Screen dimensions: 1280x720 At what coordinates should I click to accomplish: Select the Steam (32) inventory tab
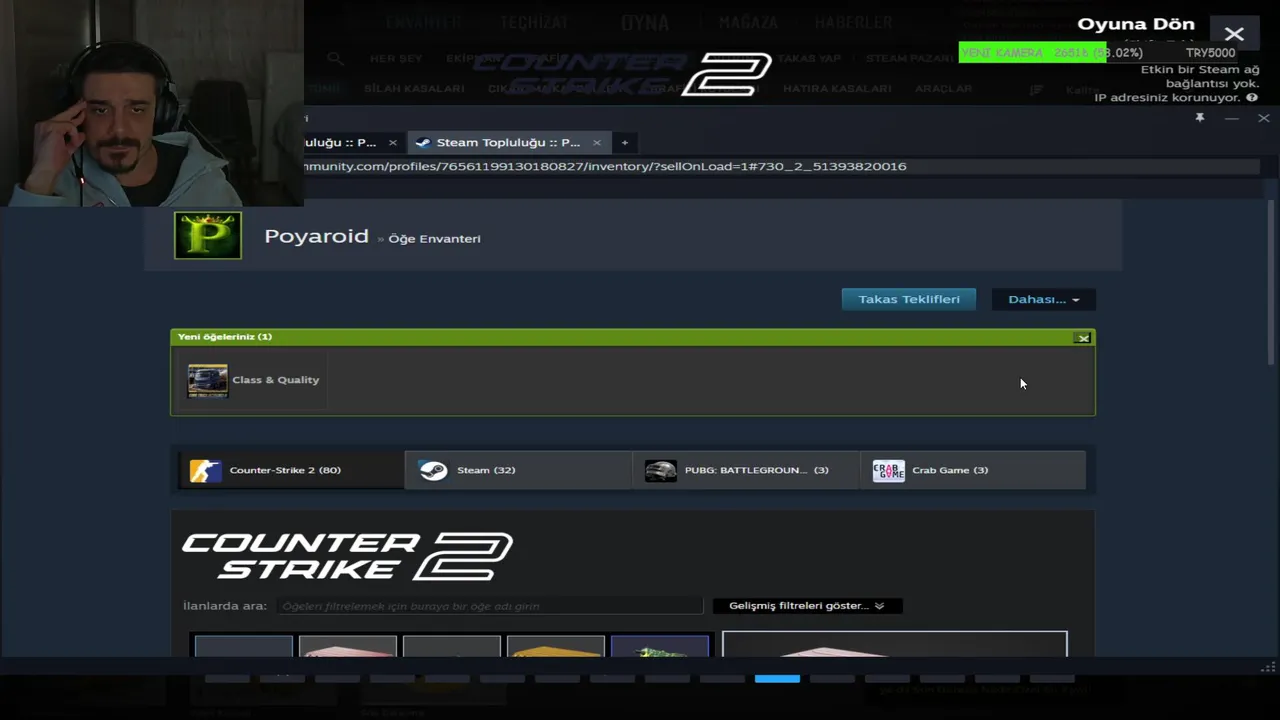click(x=518, y=470)
